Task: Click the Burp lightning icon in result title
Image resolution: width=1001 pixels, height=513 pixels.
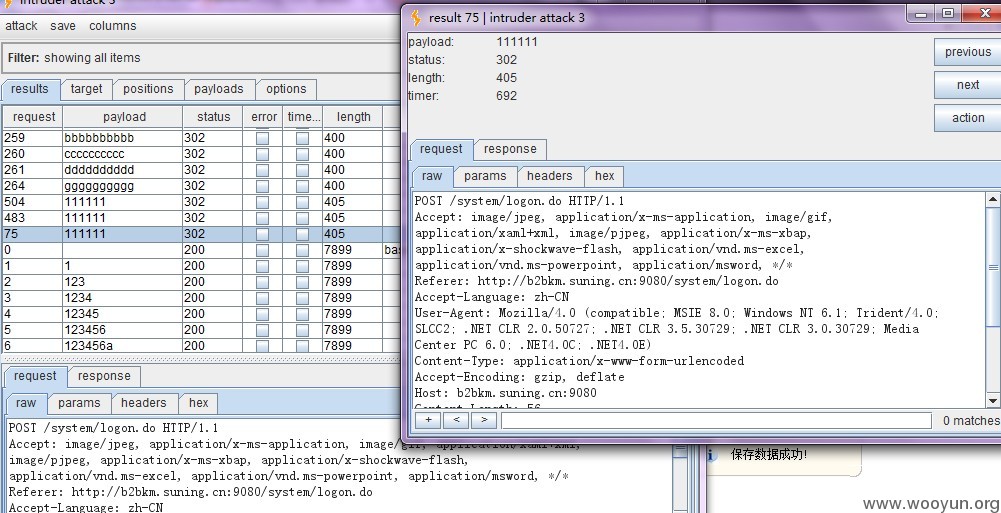Action: coord(416,18)
